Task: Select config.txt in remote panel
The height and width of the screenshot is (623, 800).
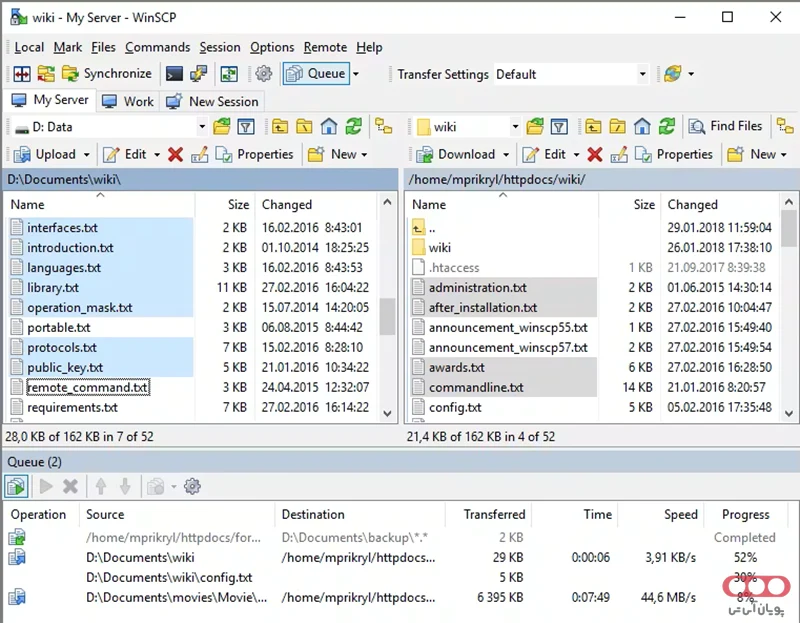Action: [455, 408]
